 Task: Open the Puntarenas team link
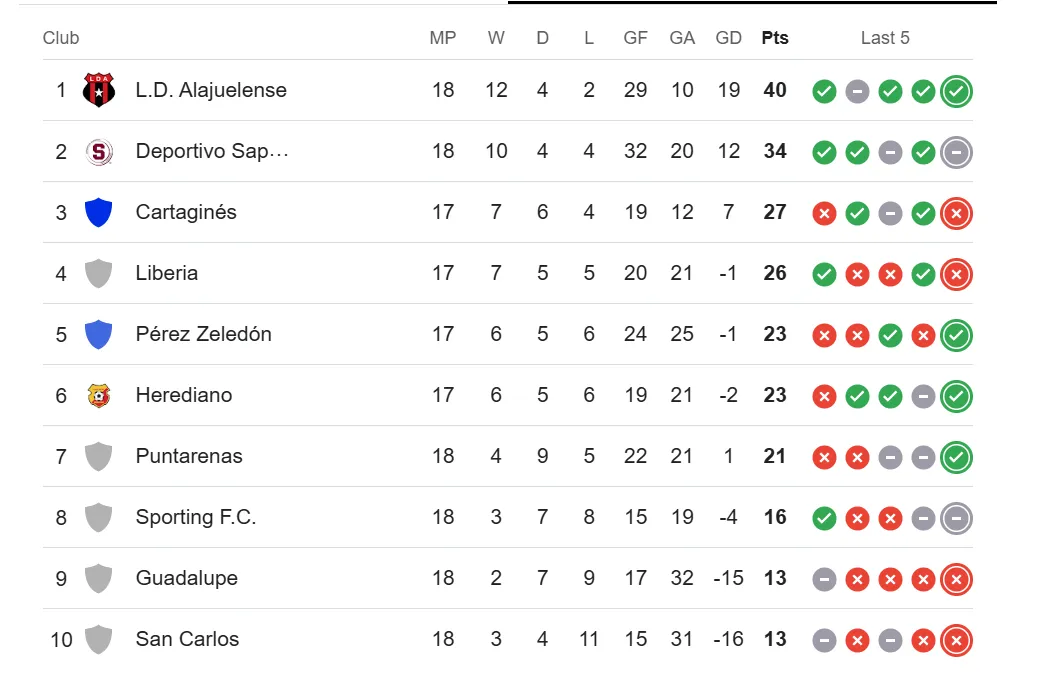pos(189,456)
